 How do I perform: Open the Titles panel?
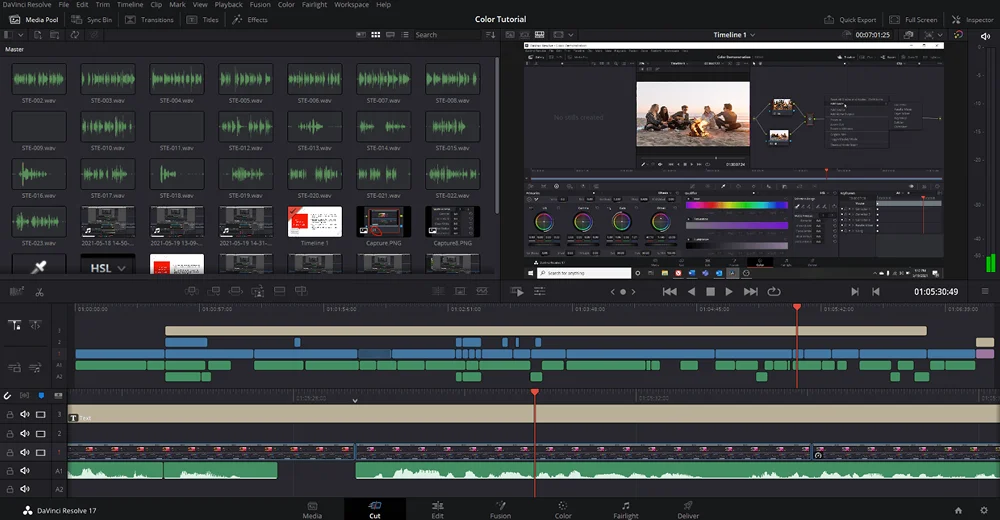202,20
